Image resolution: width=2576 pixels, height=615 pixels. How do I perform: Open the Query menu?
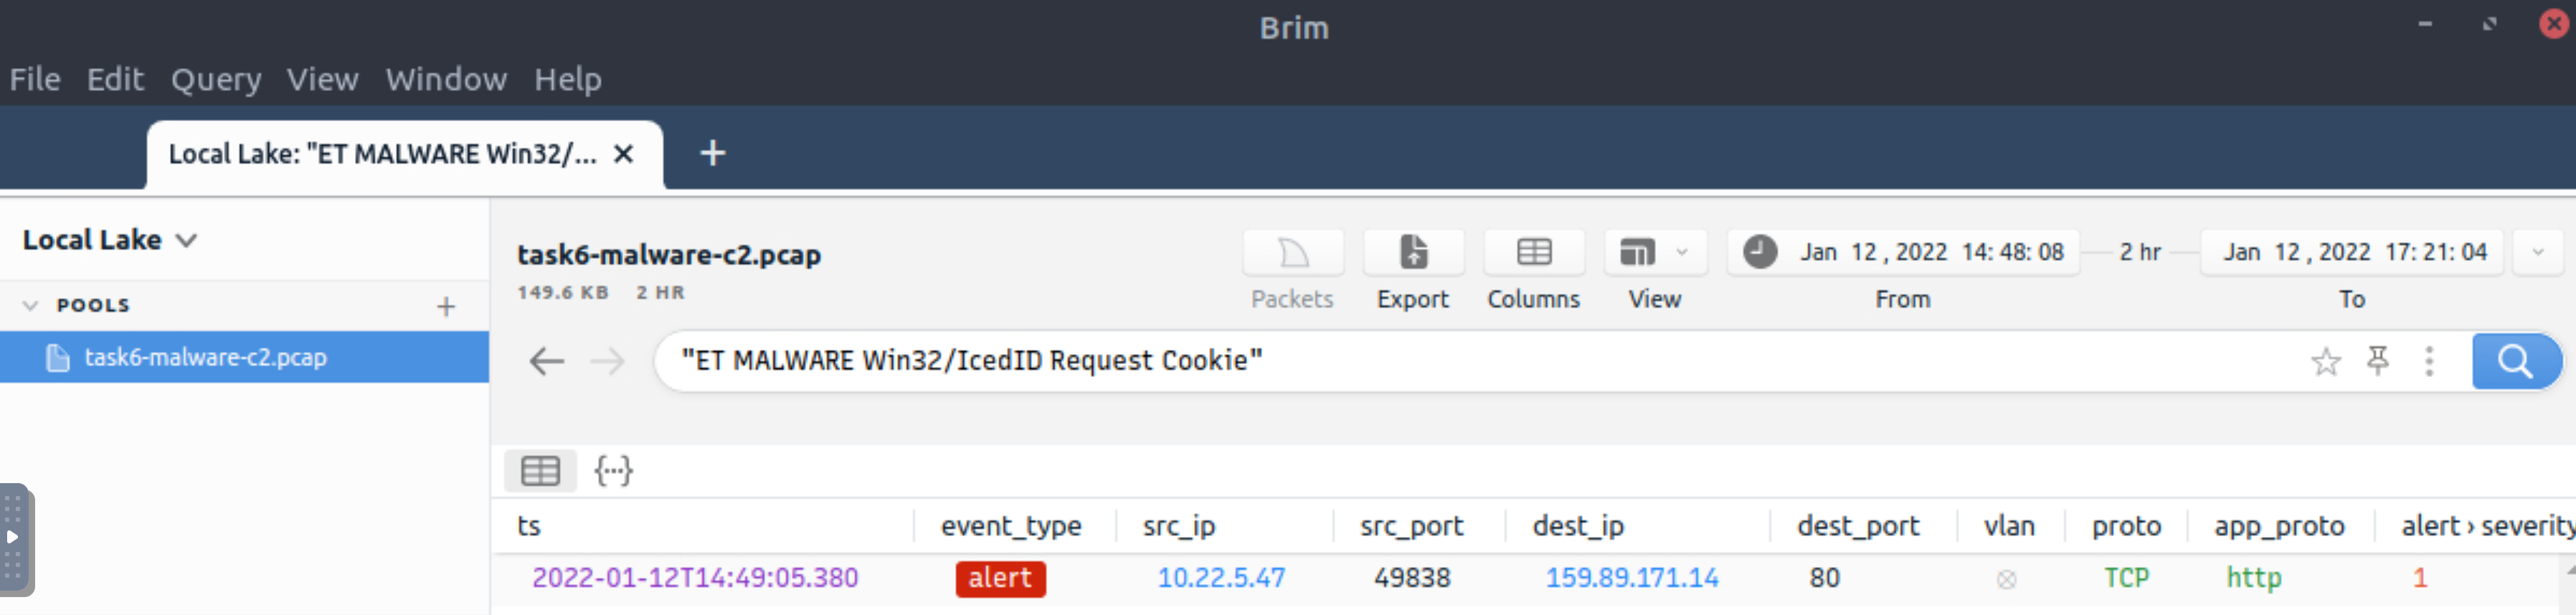point(216,79)
